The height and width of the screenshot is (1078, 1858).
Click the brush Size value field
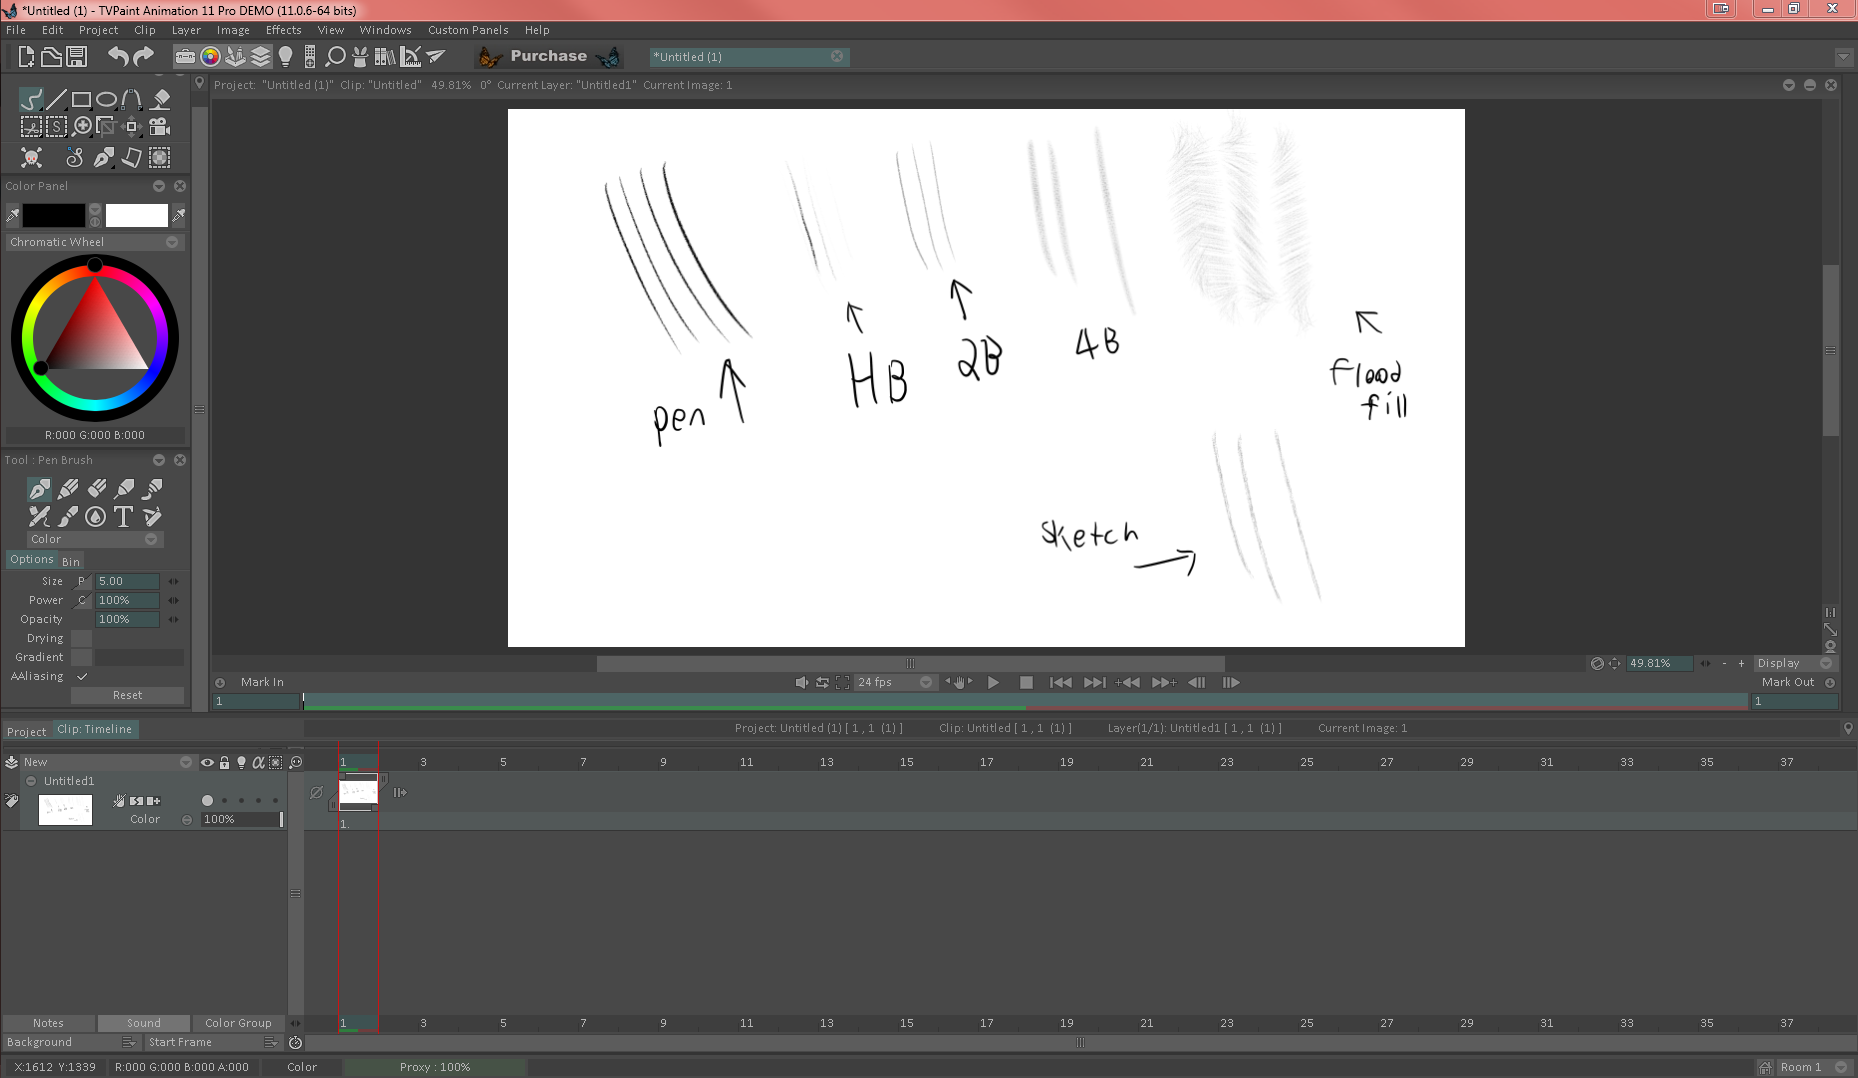coord(127,581)
